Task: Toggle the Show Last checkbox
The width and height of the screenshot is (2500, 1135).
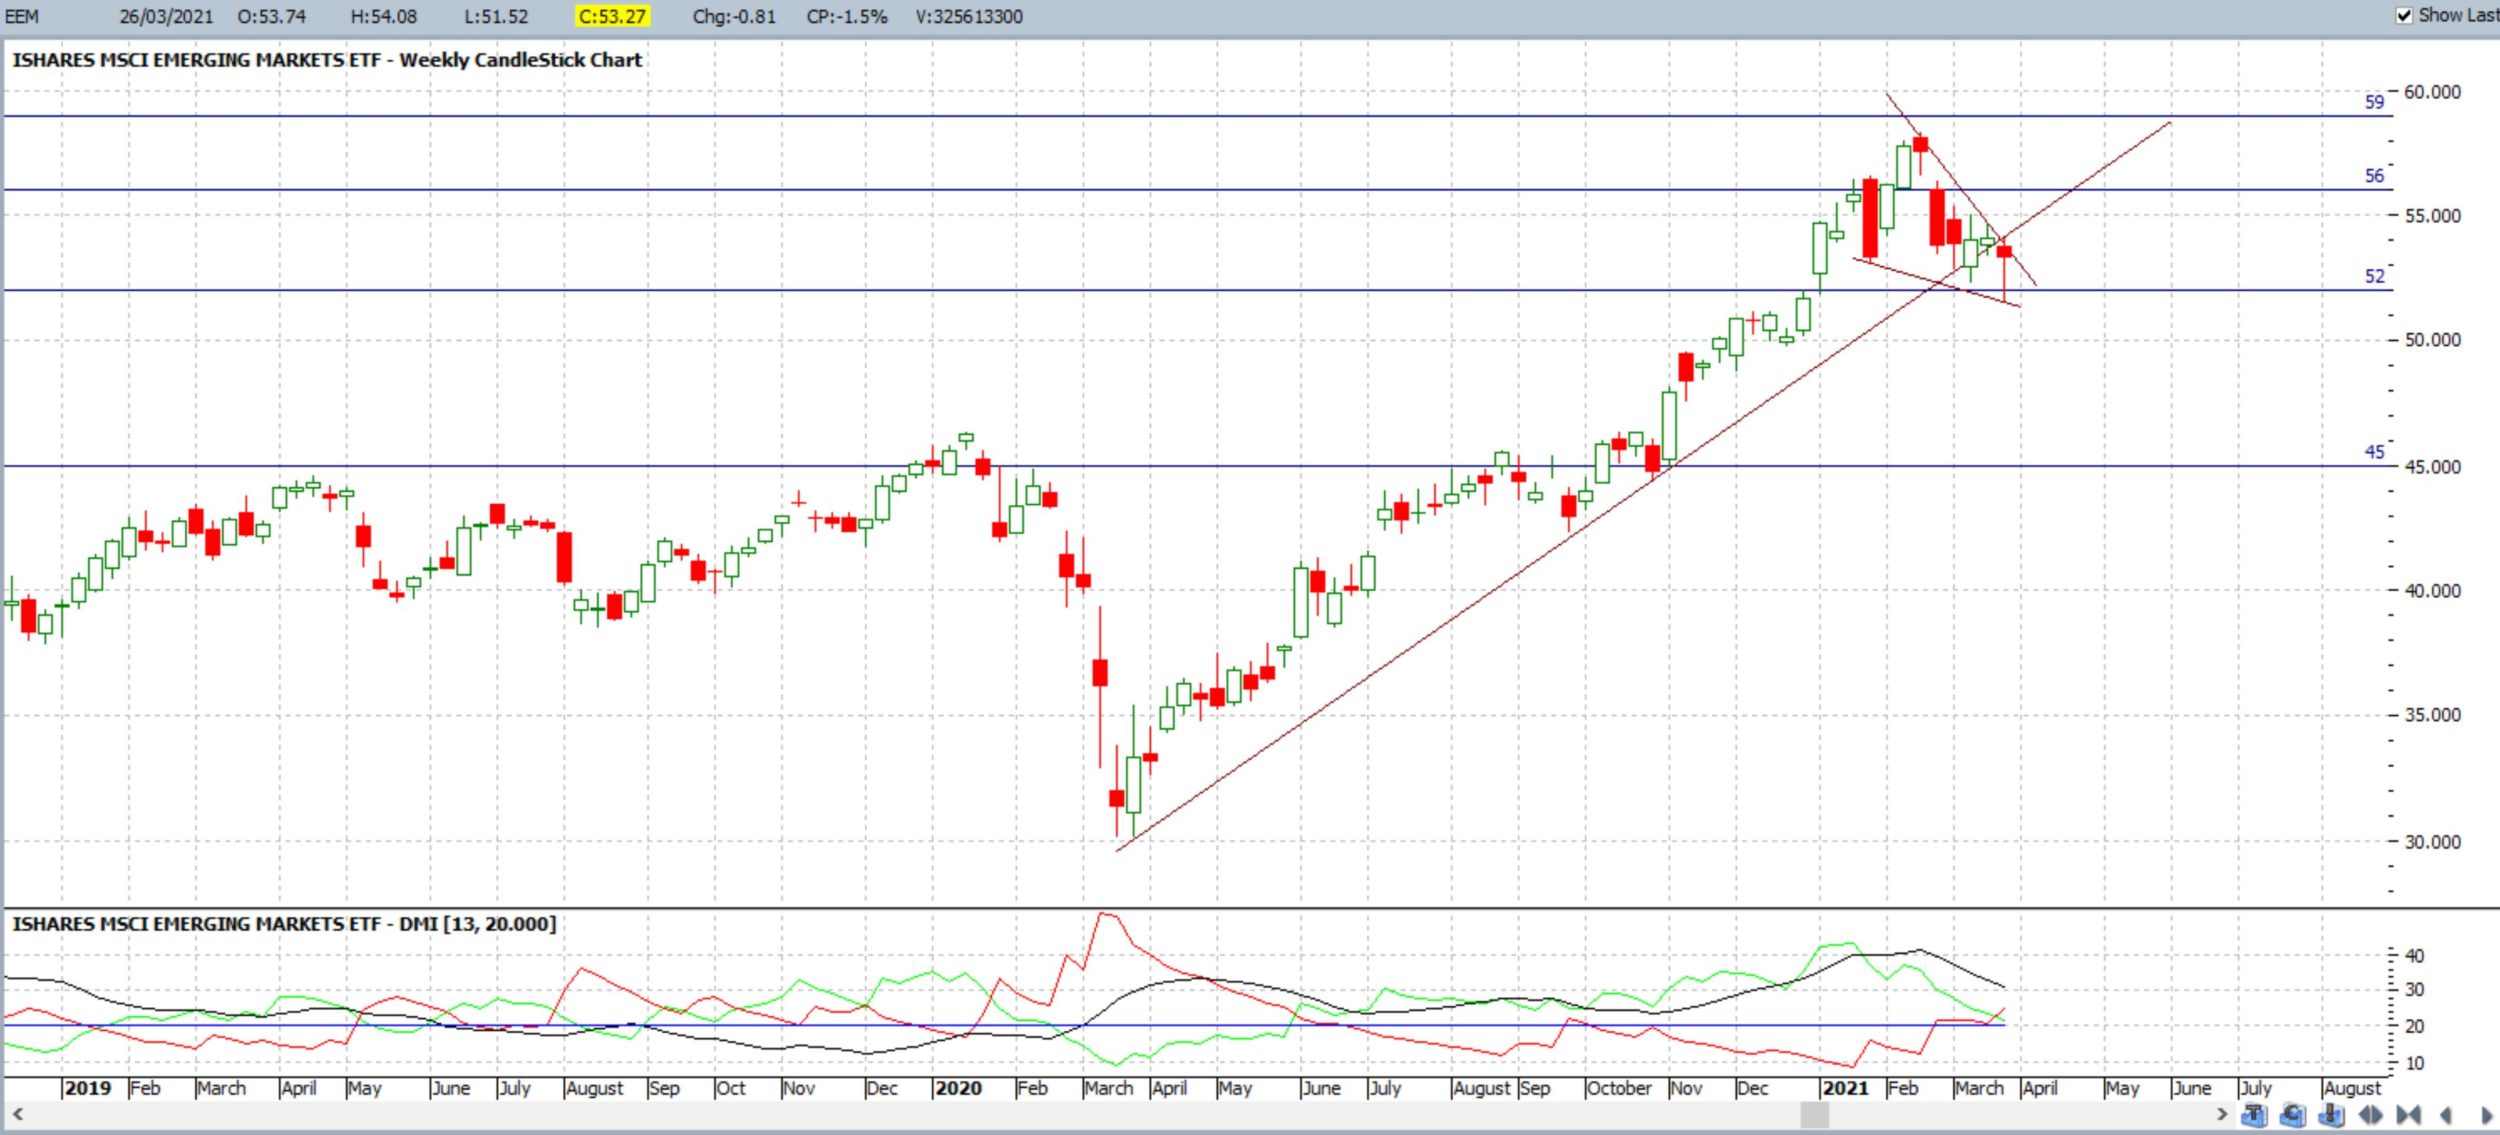Action: pos(2405,15)
